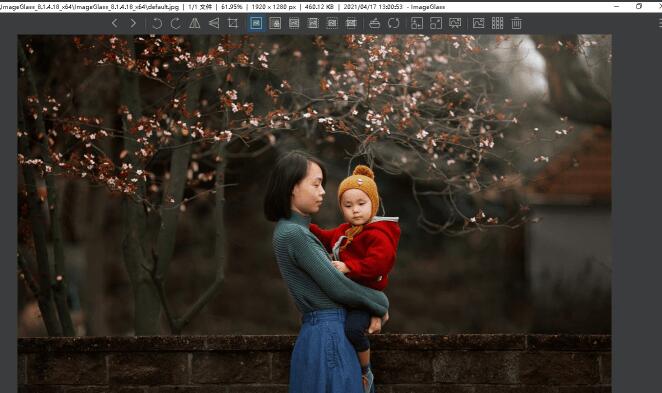Enable Lock zoom ratio mode
This screenshot has width=662, height=393.
click(275, 23)
